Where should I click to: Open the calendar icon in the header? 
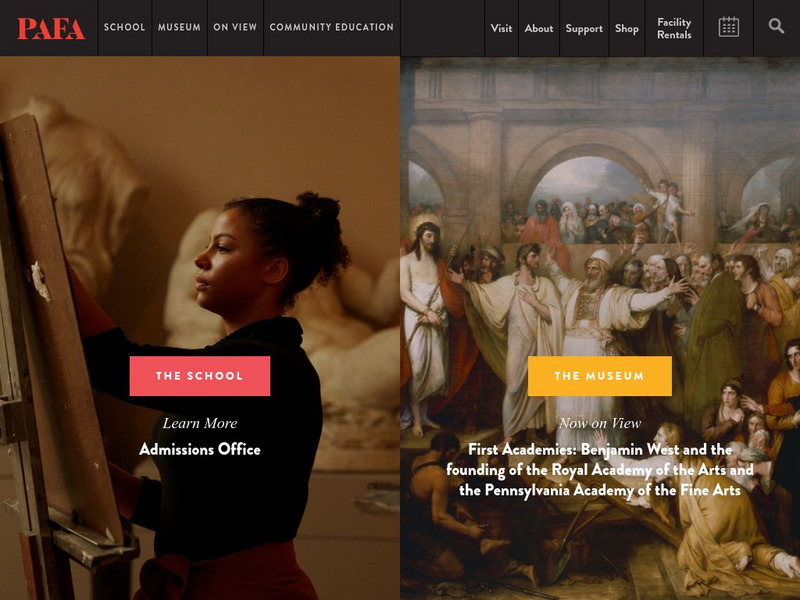pos(729,27)
